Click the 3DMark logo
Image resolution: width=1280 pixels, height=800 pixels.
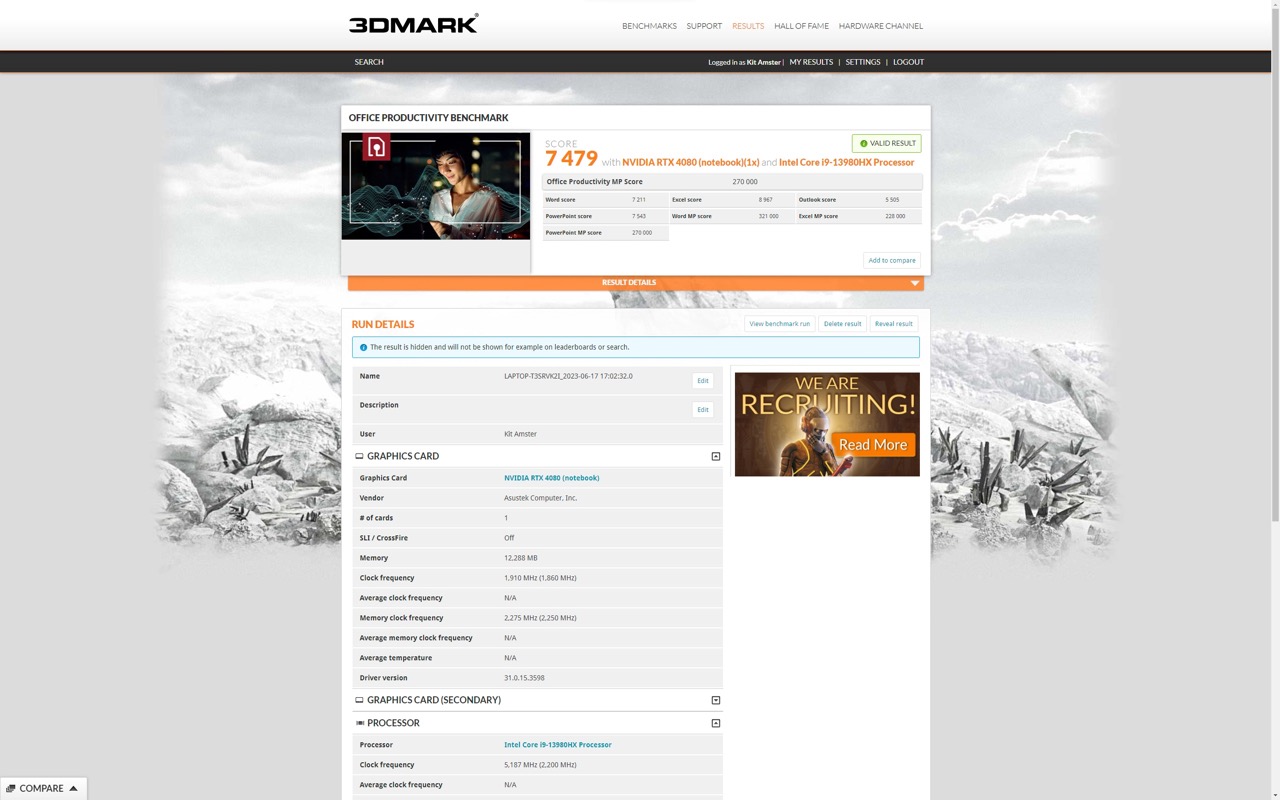[413, 24]
